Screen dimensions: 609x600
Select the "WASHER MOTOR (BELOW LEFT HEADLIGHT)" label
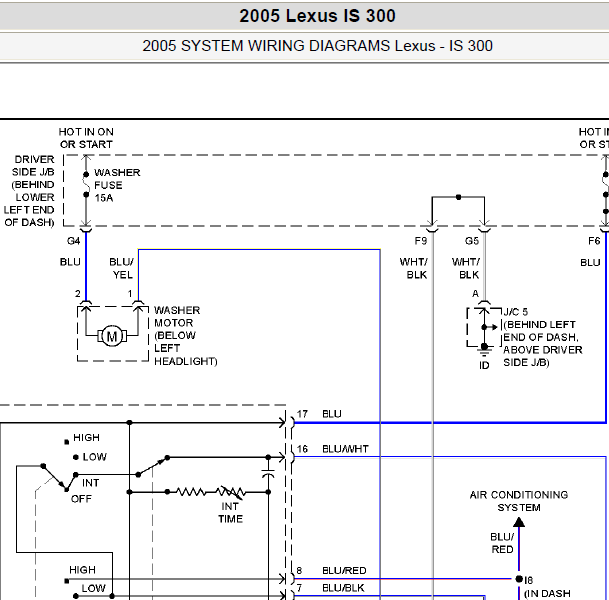pos(185,336)
